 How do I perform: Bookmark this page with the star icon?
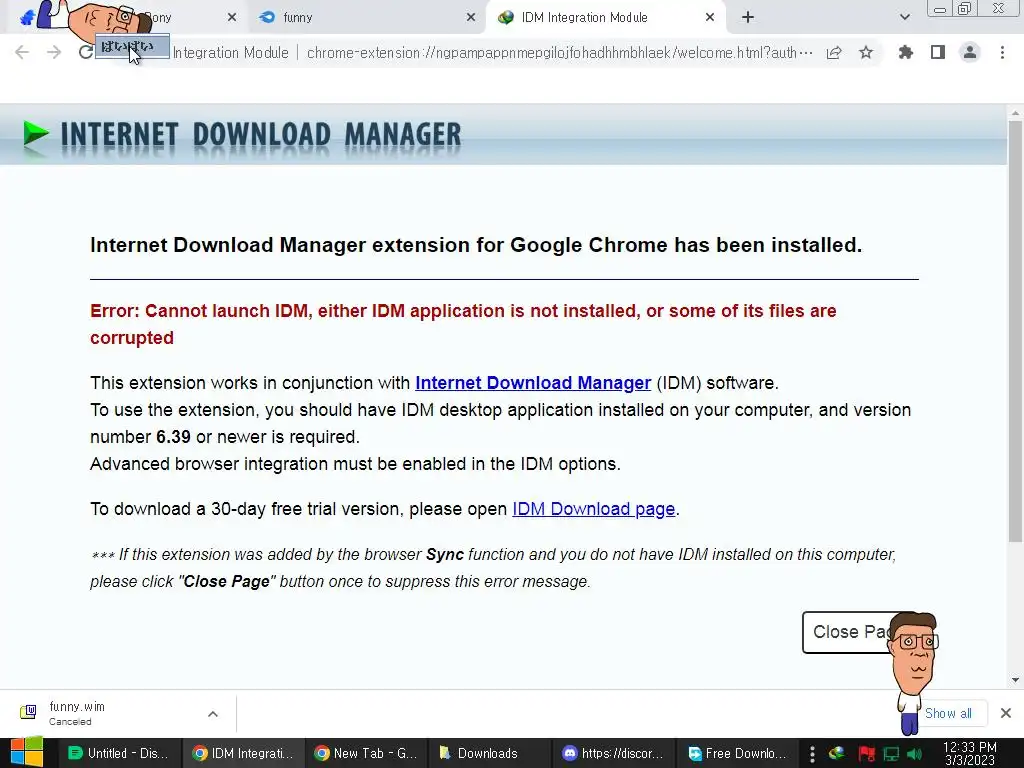(x=866, y=52)
